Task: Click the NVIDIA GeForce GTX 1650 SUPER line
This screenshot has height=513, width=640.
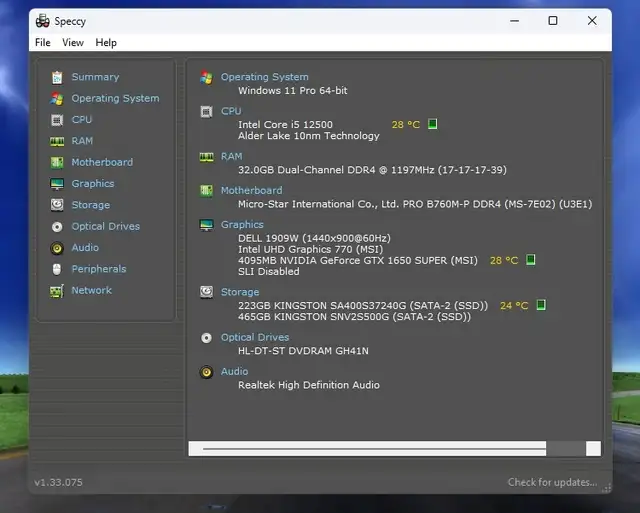Action: point(358,260)
